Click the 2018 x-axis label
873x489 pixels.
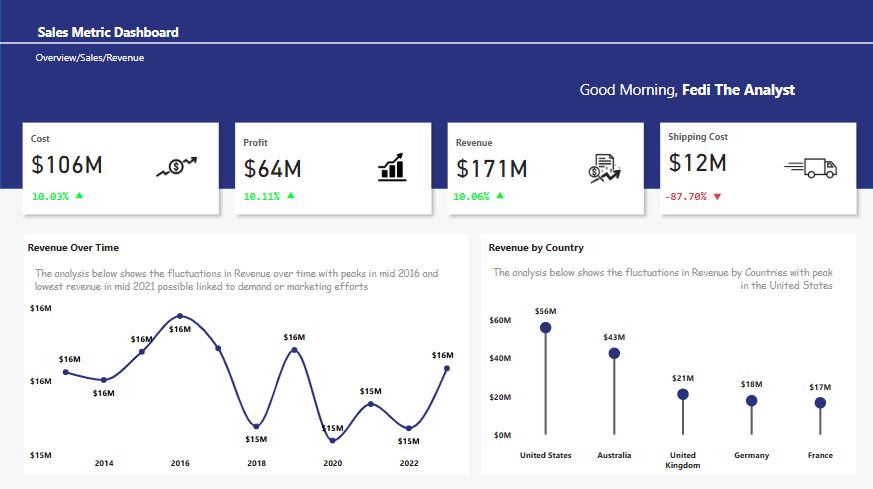[x=256, y=463]
